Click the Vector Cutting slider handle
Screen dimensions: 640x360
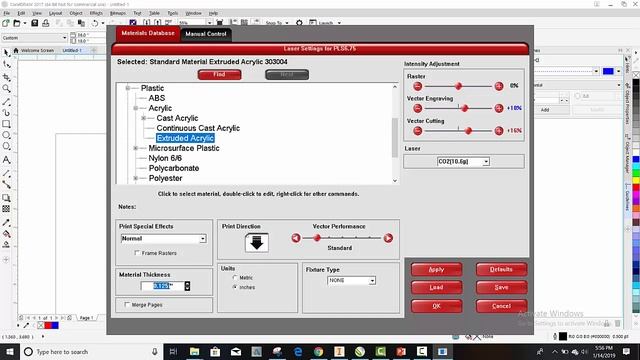coord(468,131)
